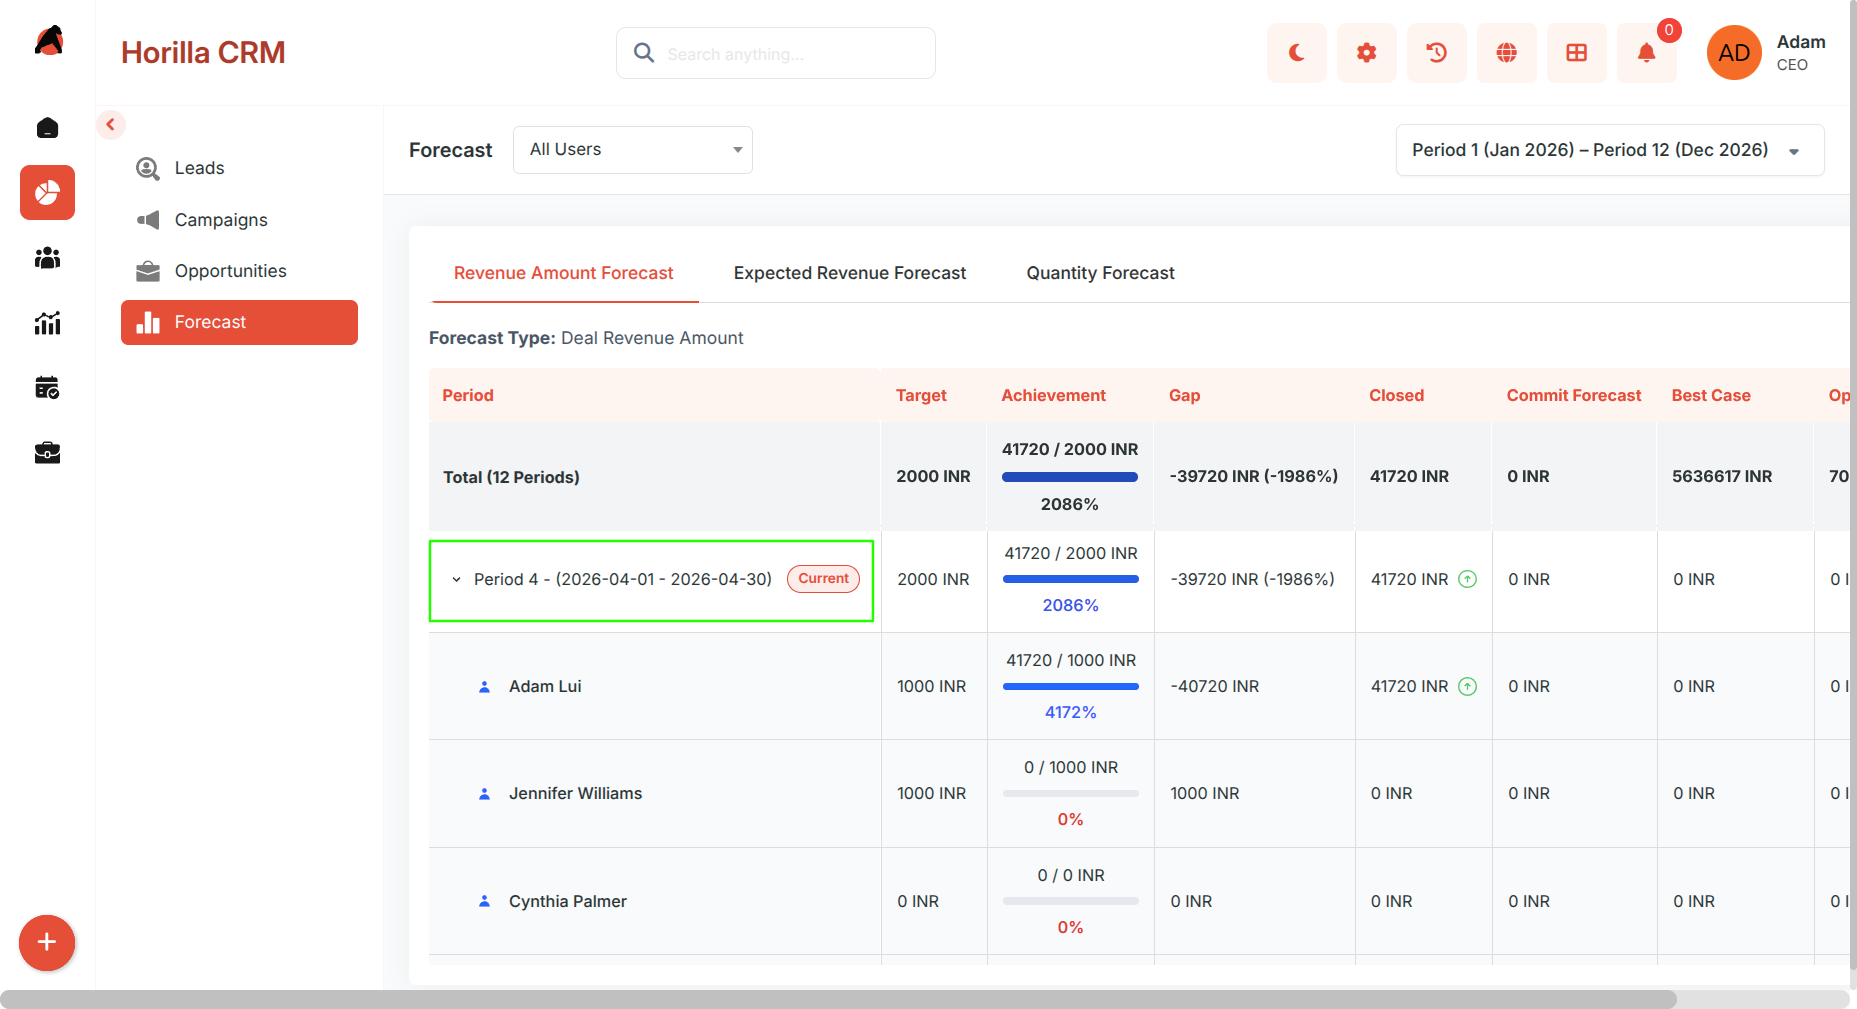The height and width of the screenshot is (1009, 1857).
Task: Toggle dark mode moon icon
Action: pyautogui.click(x=1297, y=53)
